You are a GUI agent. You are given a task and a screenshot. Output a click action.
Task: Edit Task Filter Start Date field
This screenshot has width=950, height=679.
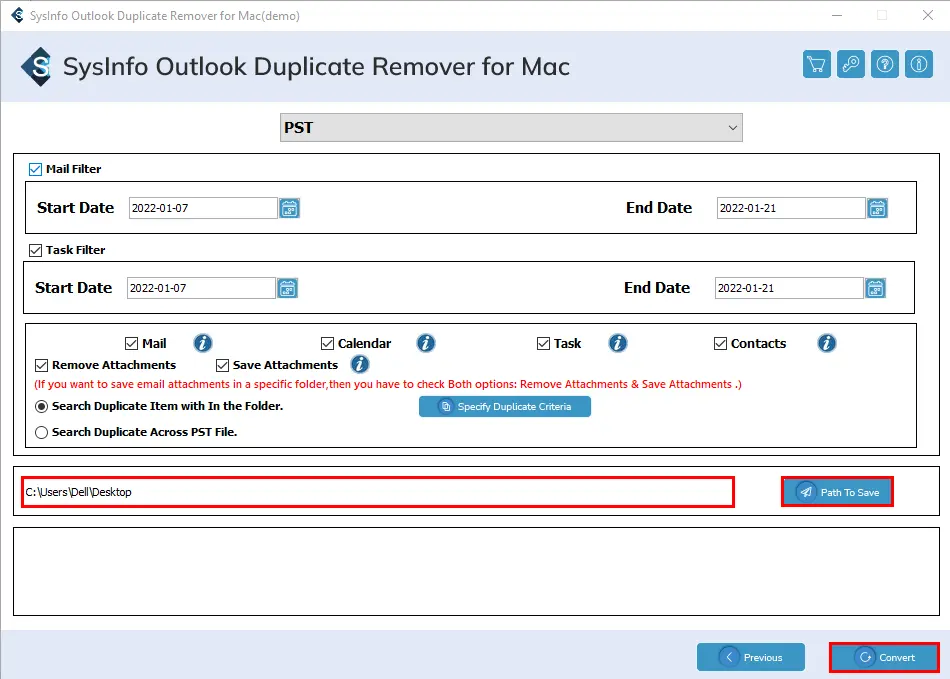point(201,288)
